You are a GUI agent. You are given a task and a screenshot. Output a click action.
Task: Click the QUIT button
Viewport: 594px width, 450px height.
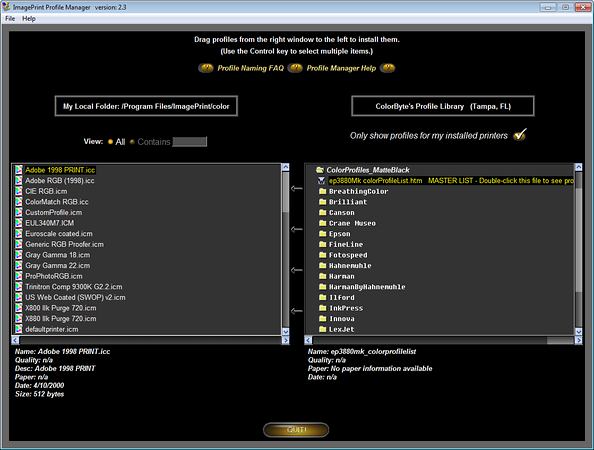[x=296, y=430]
